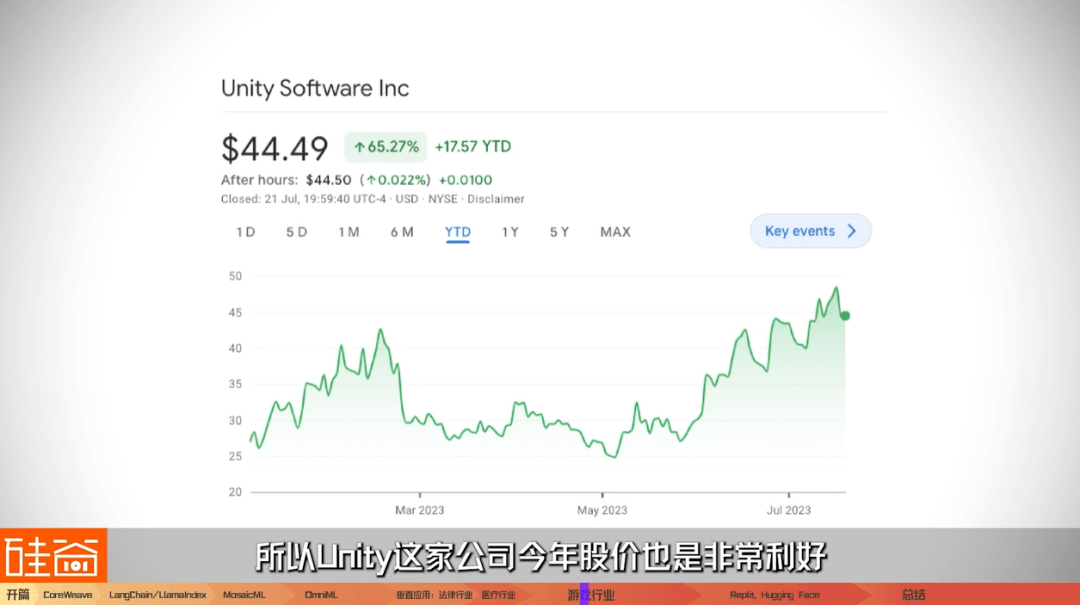
Task: Show the 1Y price chart
Action: tap(510, 232)
